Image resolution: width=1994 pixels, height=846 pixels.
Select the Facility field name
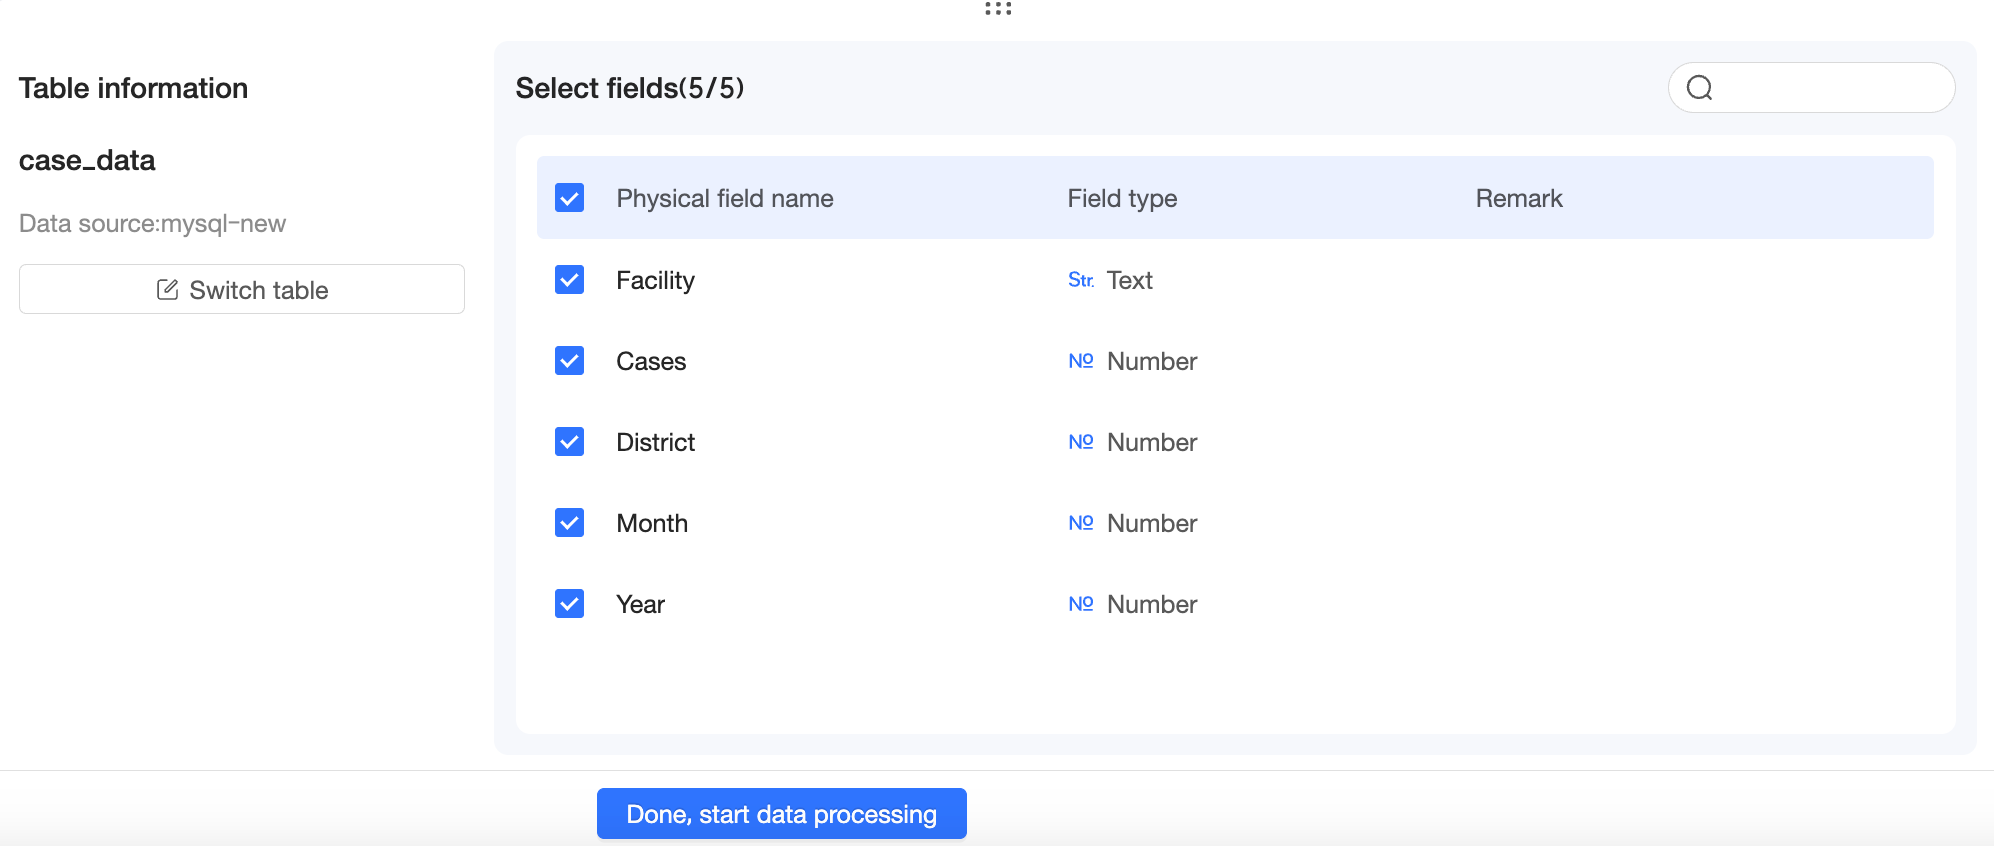coord(655,280)
